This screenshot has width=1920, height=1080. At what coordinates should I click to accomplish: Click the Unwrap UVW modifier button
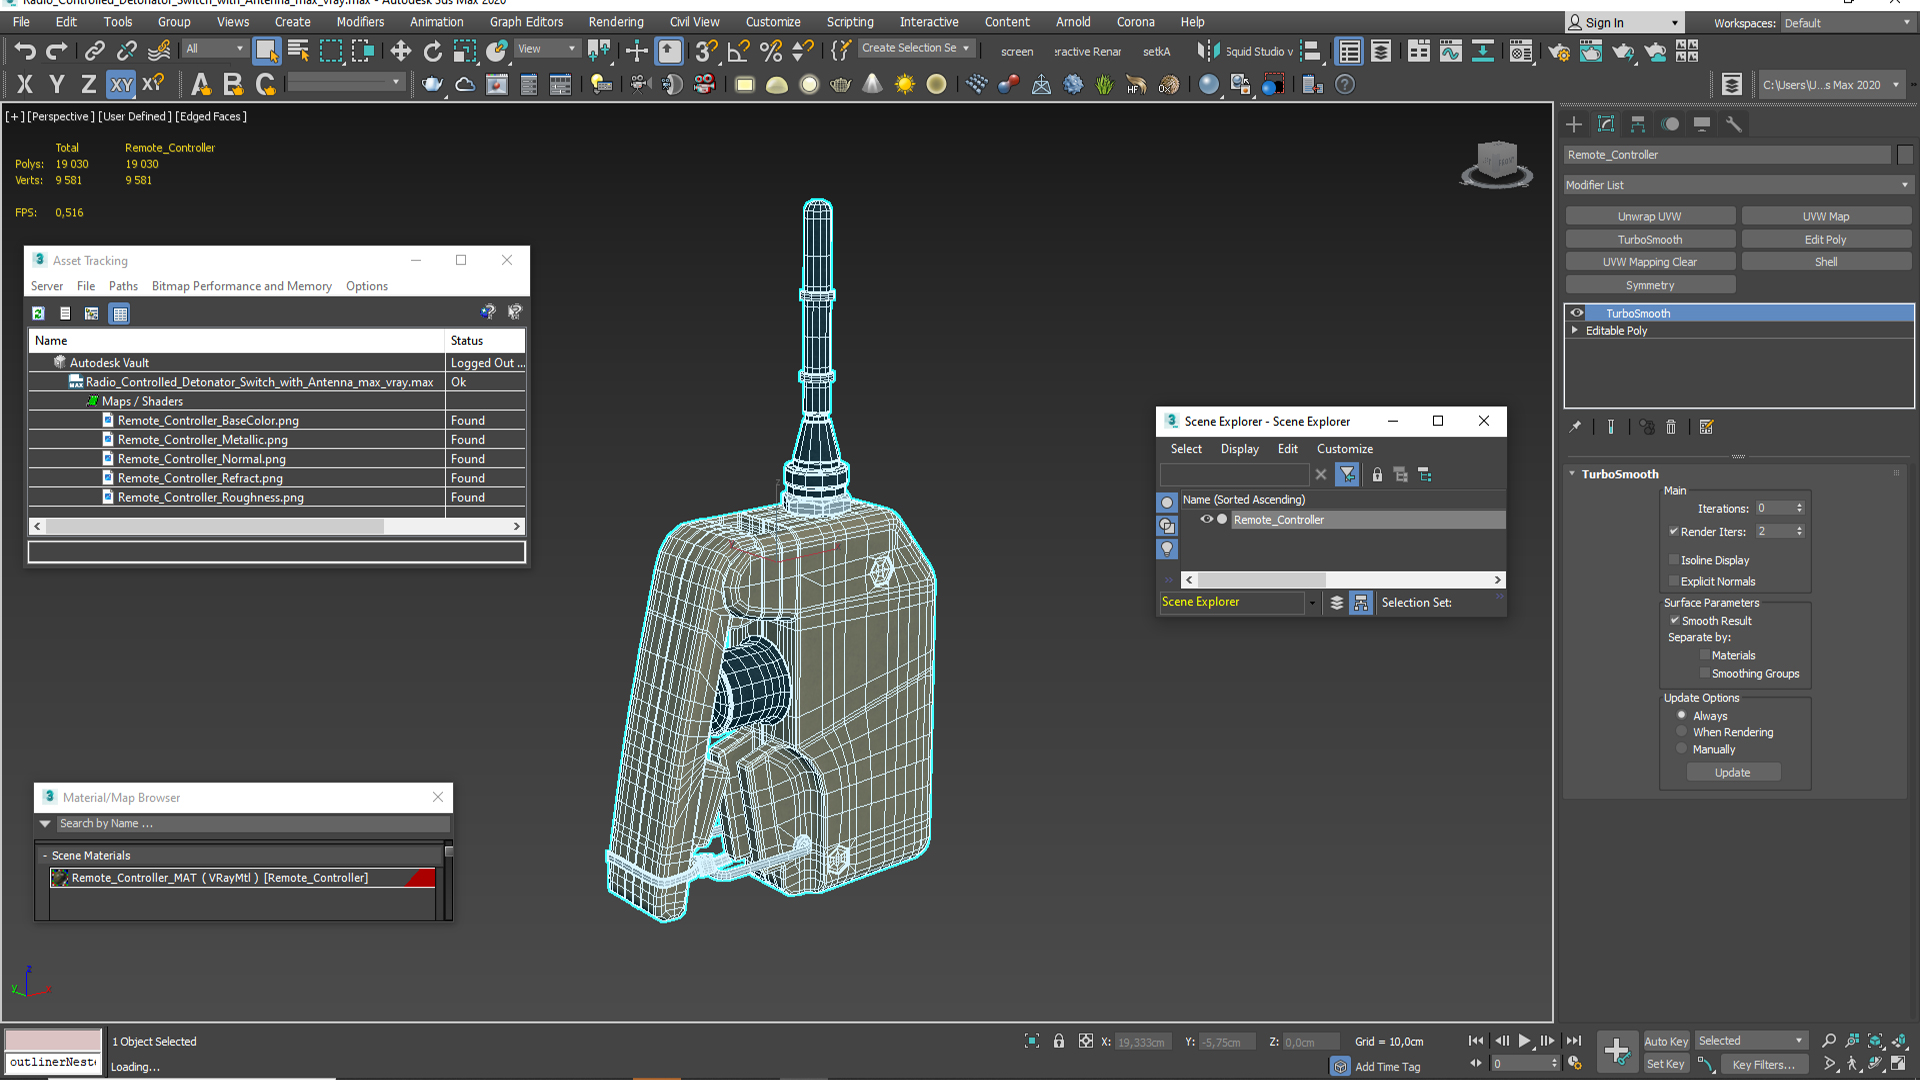pos(1650,216)
